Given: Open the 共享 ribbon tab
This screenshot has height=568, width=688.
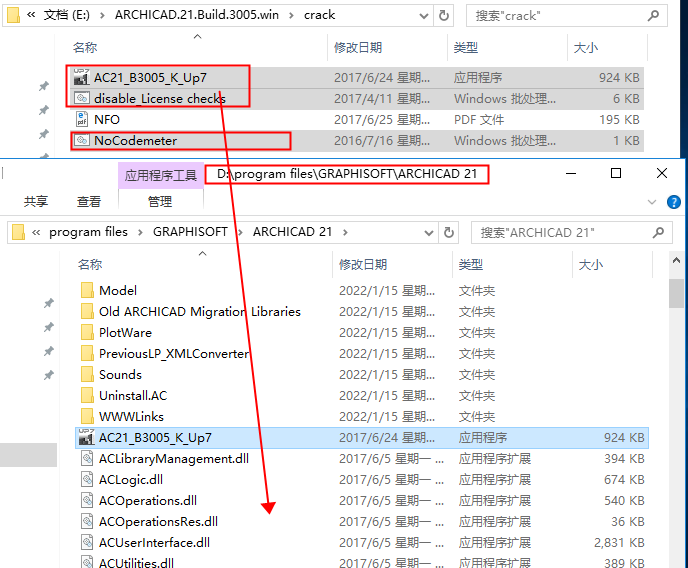Looking at the screenshot, I should [x=36, y=201].
